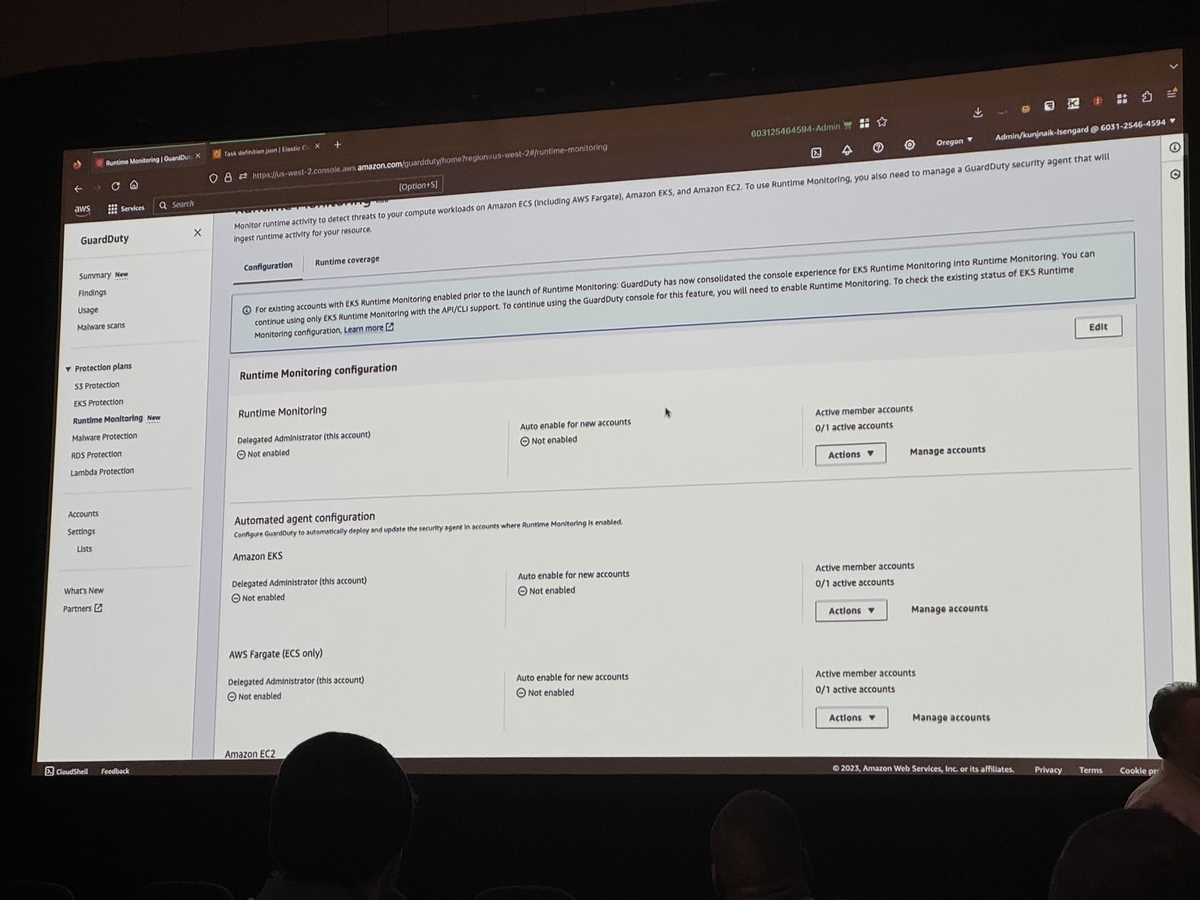Open Actions dropdown for Amazon EKS
This screenshot has width=1200, height=900.
851,611
